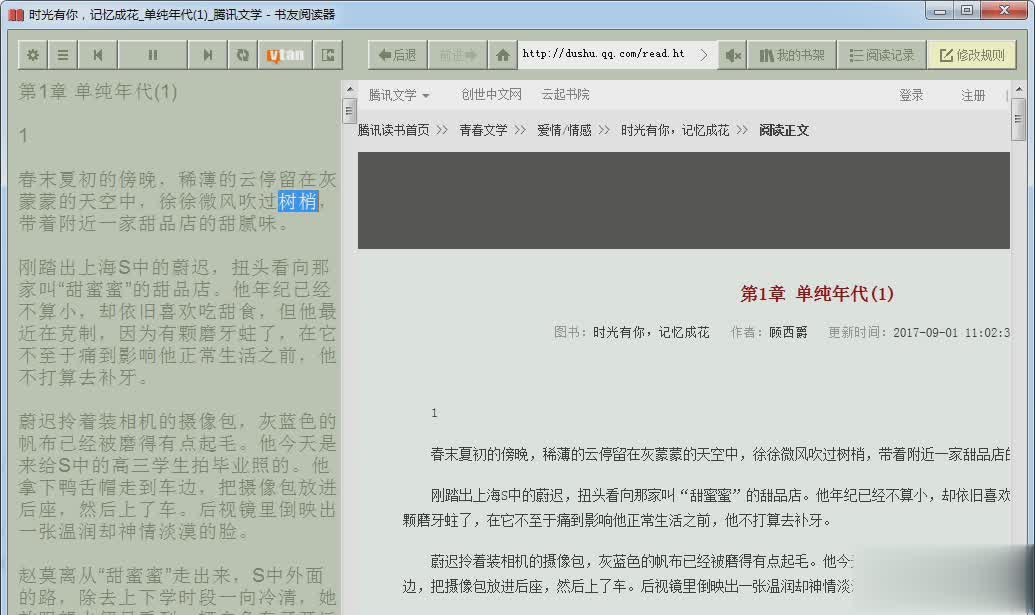Skip to the previous chapter
Viewport: 1035px width, 615px height.
(97, 55)
